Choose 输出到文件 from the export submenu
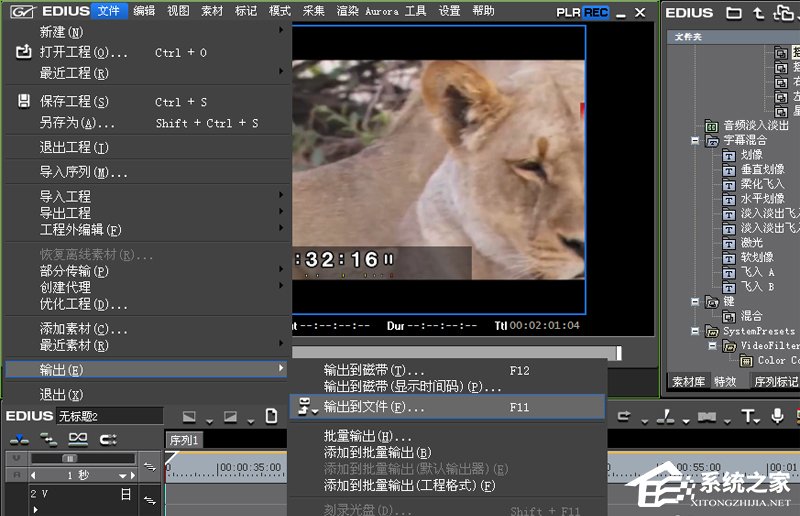 tap(374, 407)
